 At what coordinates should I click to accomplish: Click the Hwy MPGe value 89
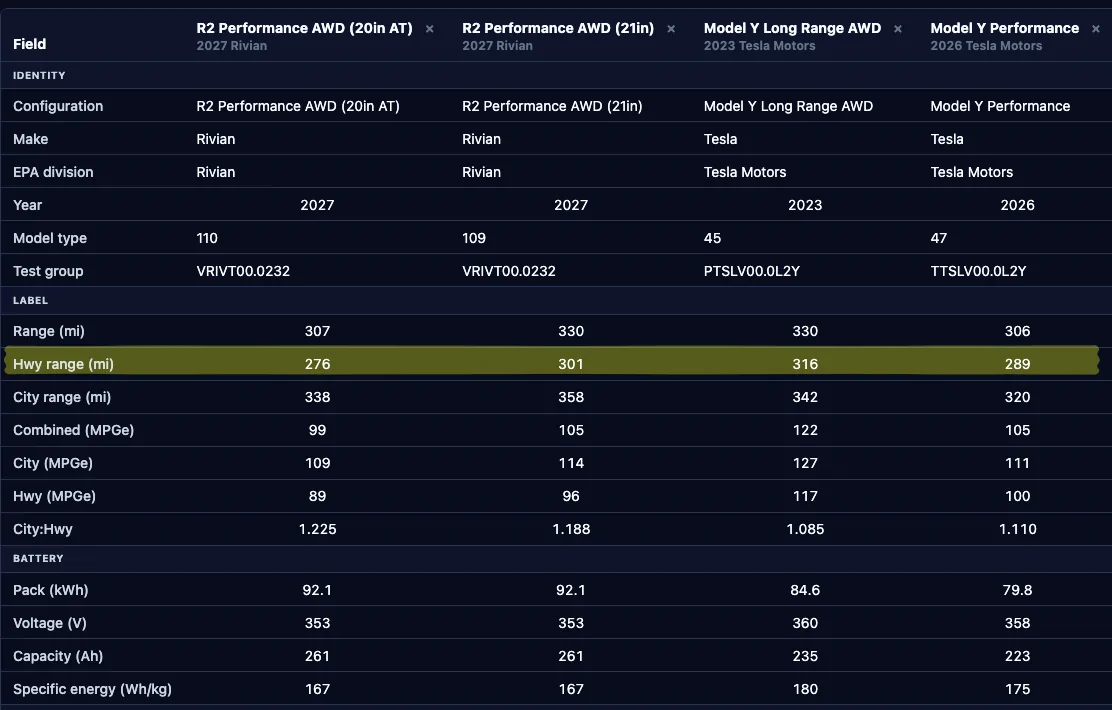(317, 496)
